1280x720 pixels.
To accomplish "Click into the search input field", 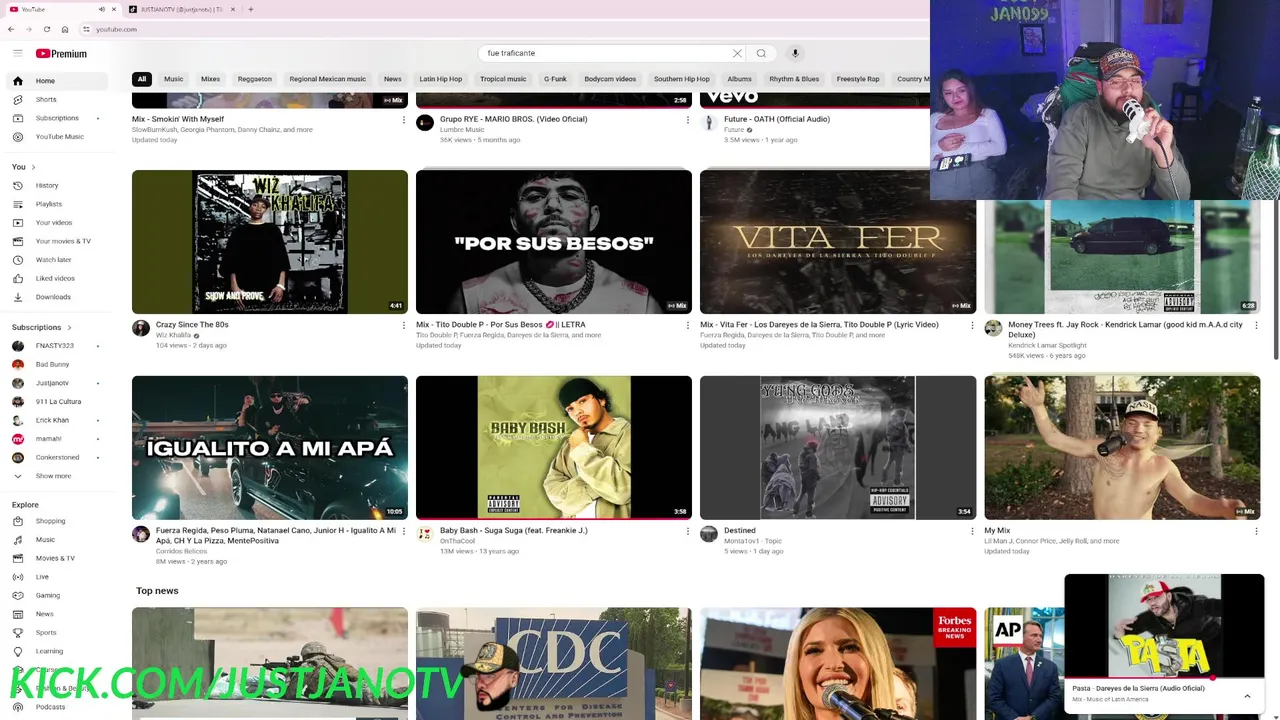I will point(605,53).
